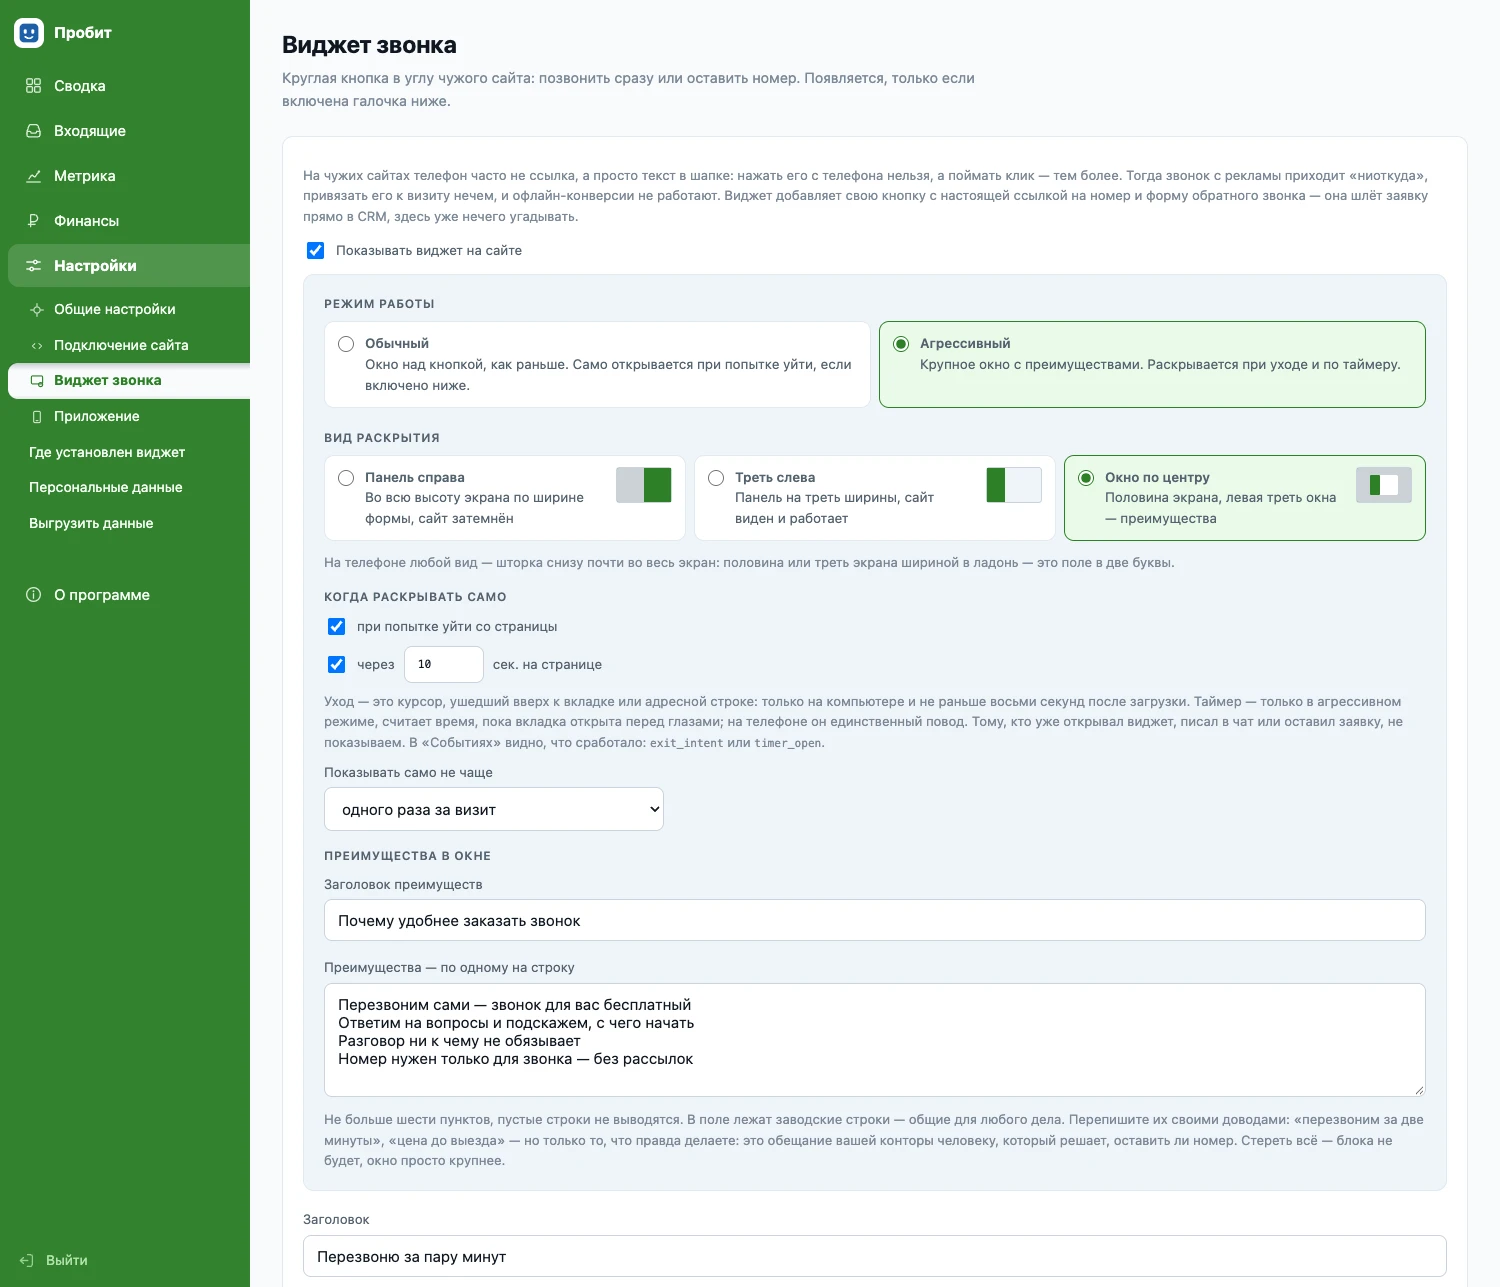Choose the Треть слева radio option
This screenshot has height=1287, width=1500.
point(716,478)
